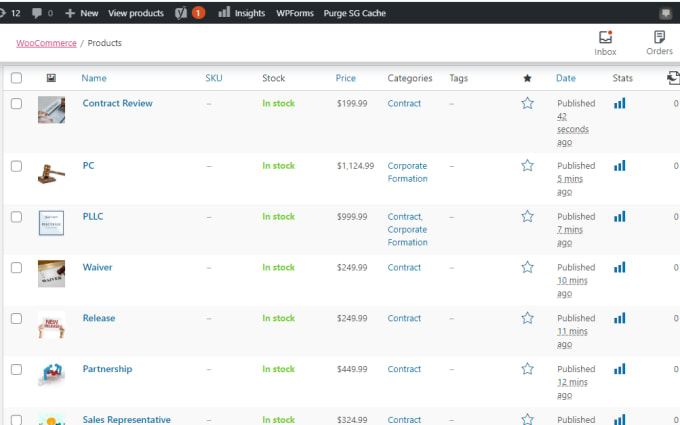Select the Partnership row checkbox
Screen dimensions: 680x425
[x=16, y=369]
